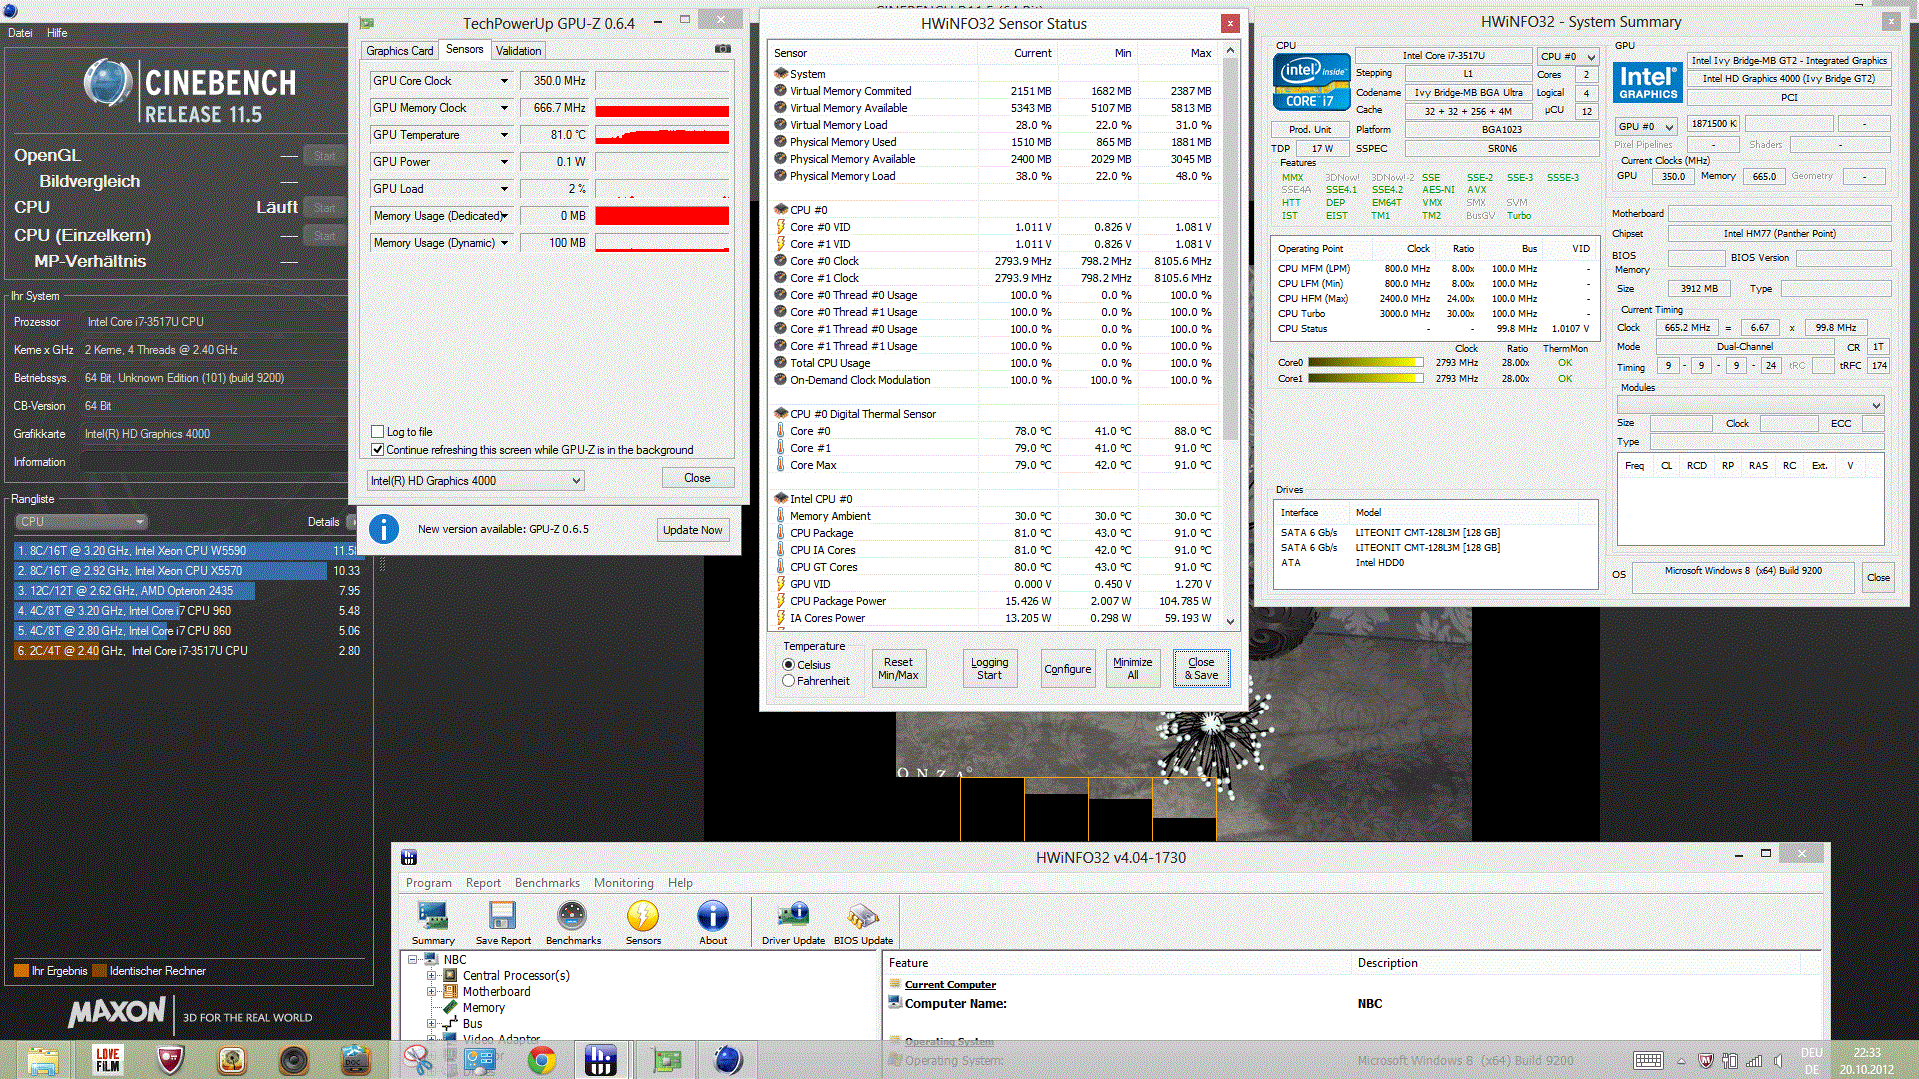Select Celsius temperature unit
The width and height of the screenshot is (1919, 1079).
click(789, 665)
